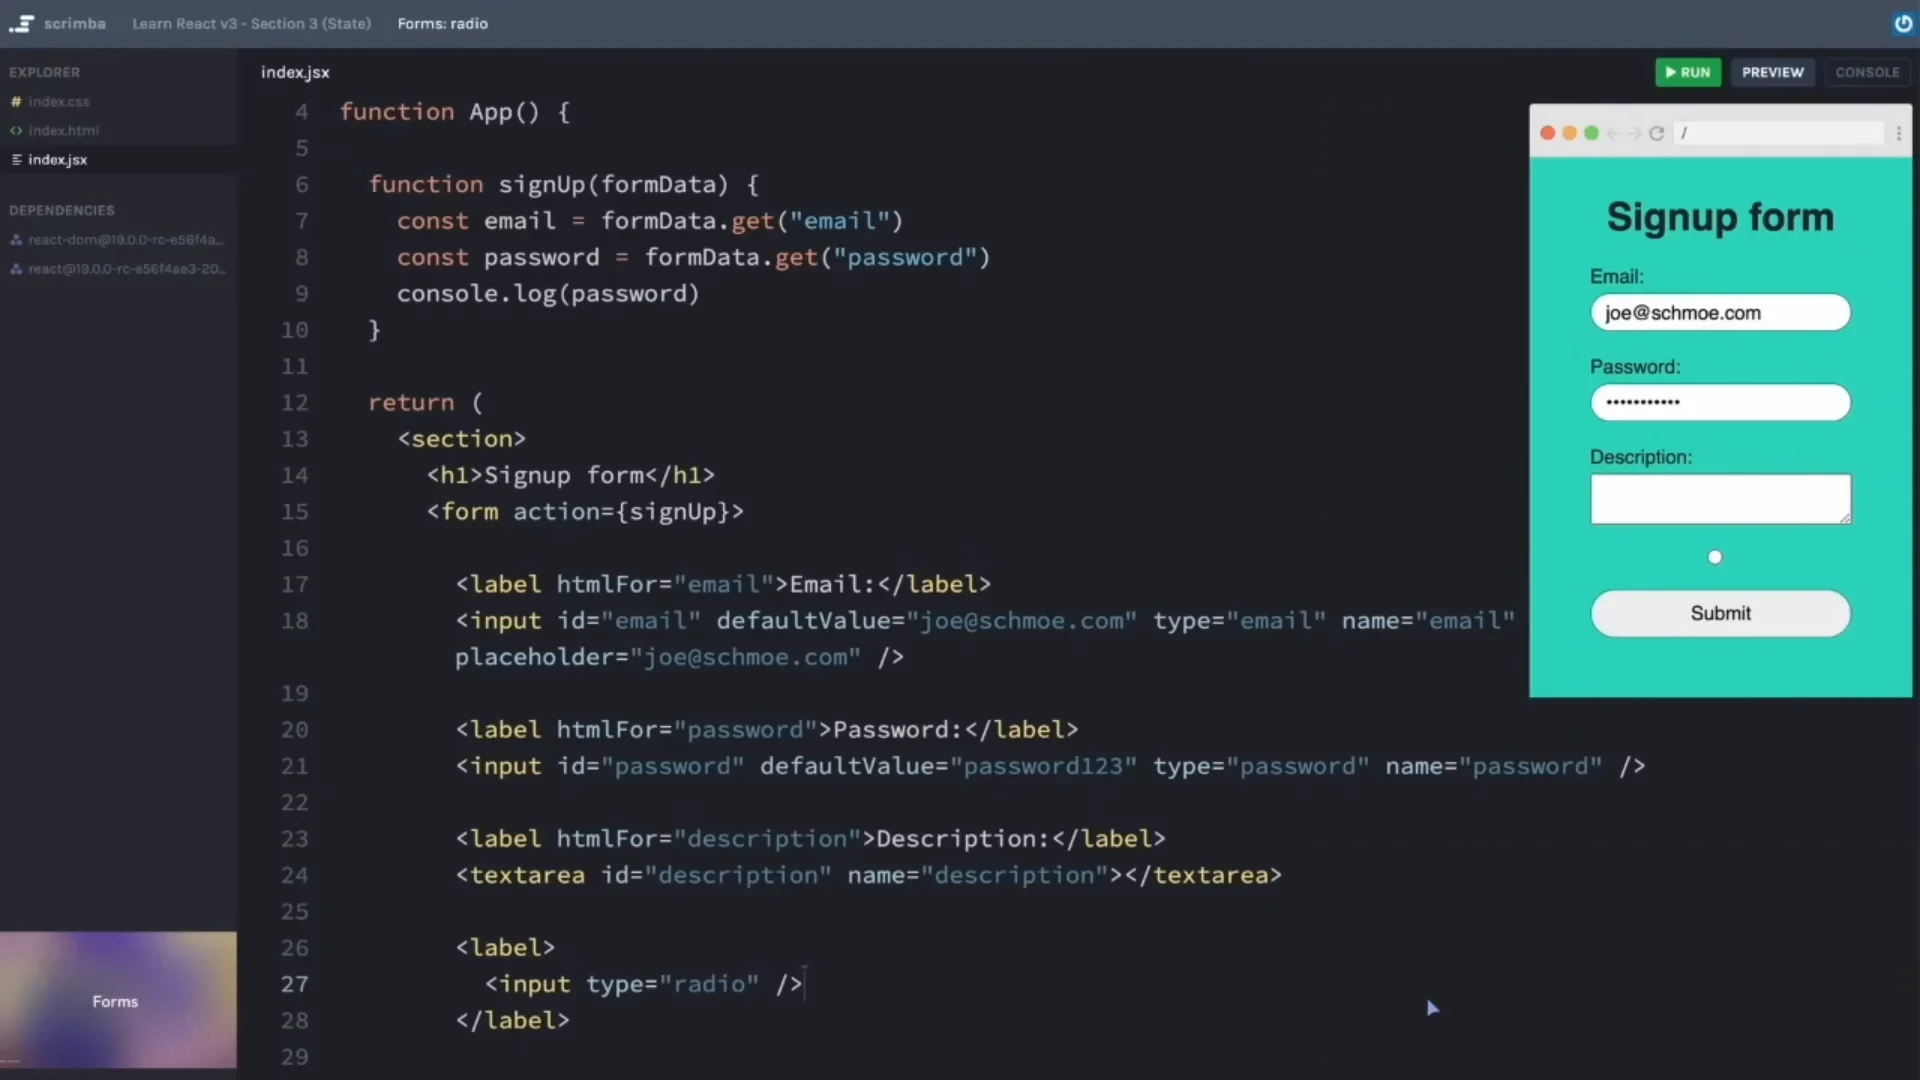Collapse the EXPLORER section
1920x1080 pixels.
44,71
